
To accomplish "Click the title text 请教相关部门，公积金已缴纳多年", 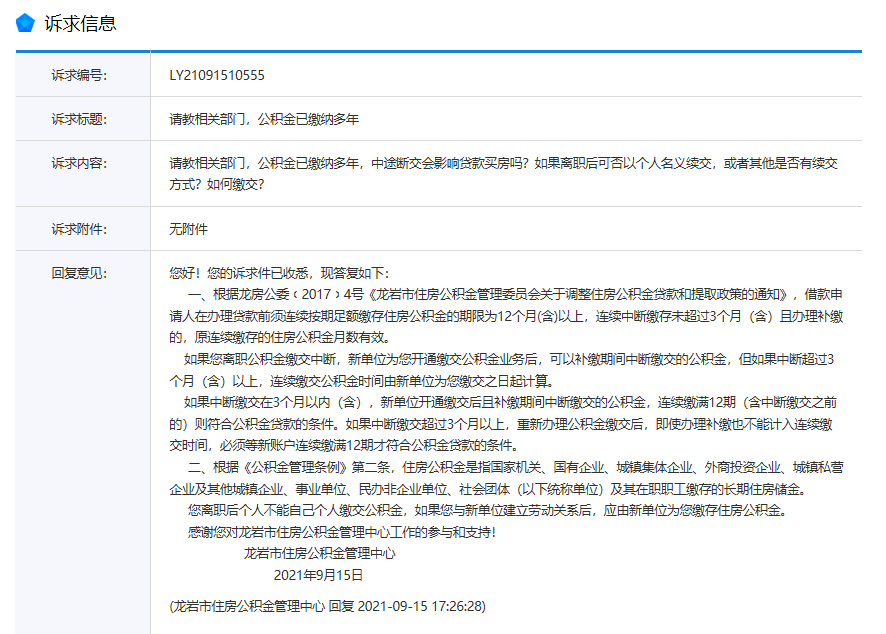I will [264, 119].
